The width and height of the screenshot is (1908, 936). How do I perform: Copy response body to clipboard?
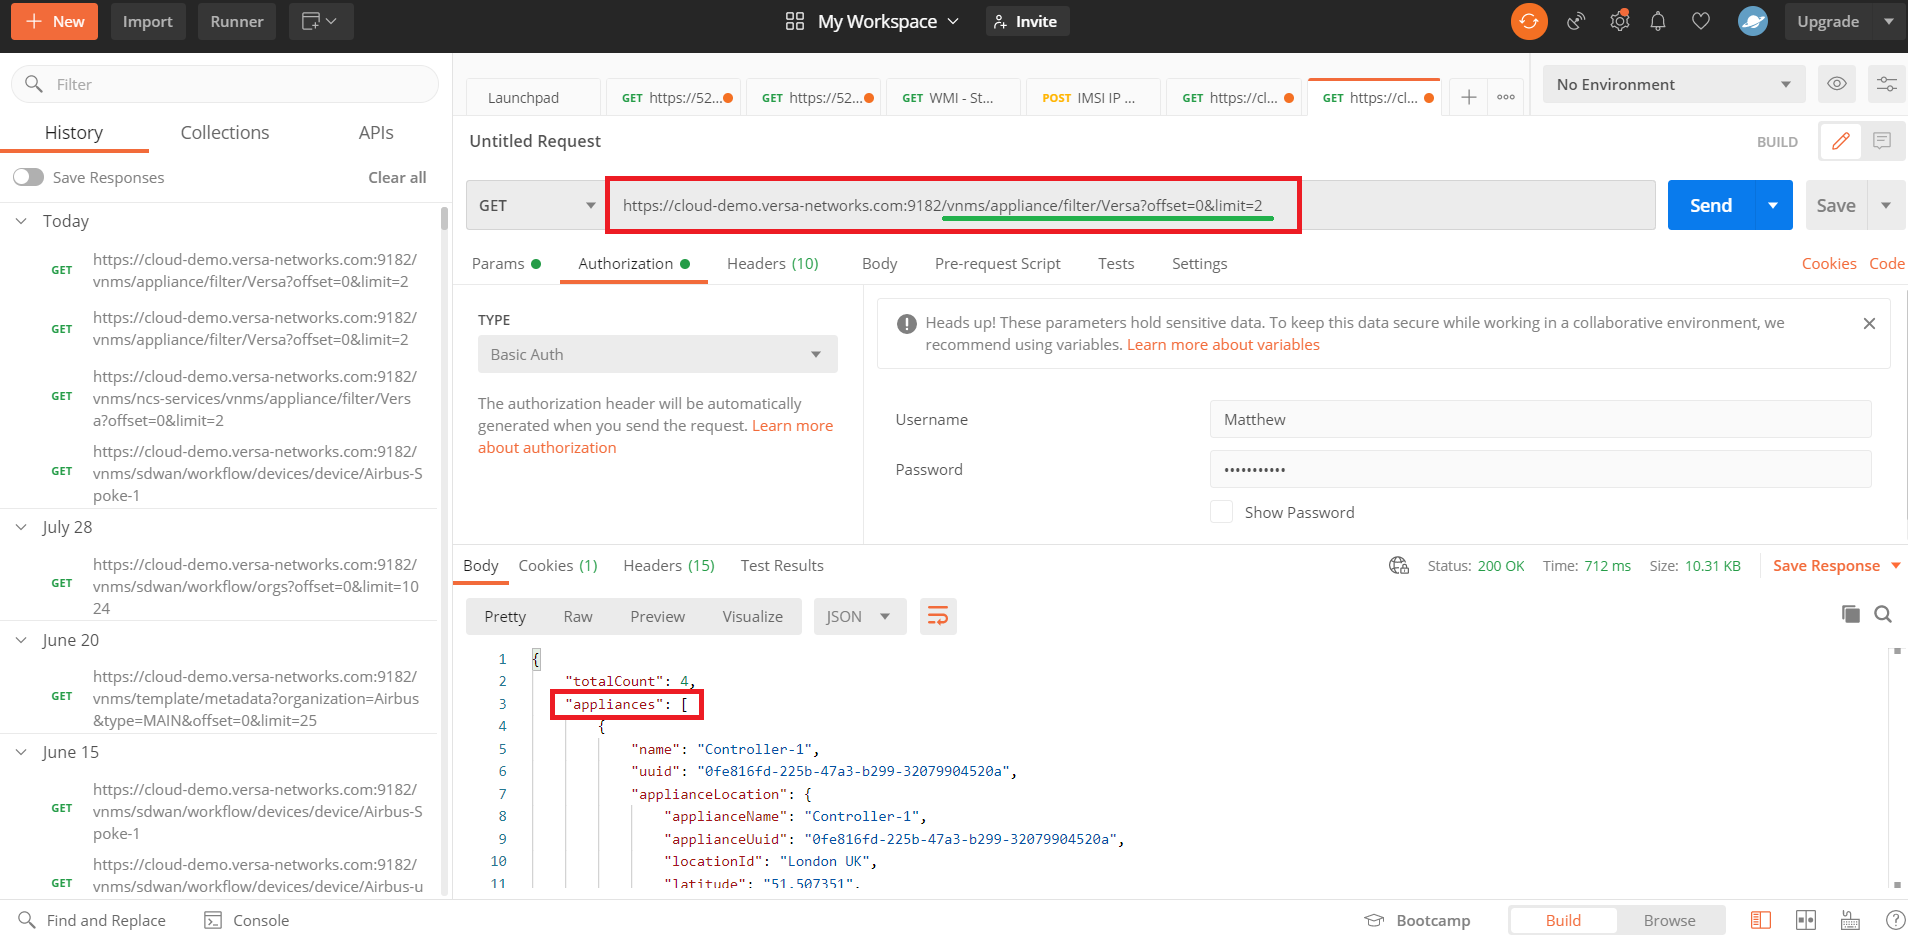(x=1851, y=614)
